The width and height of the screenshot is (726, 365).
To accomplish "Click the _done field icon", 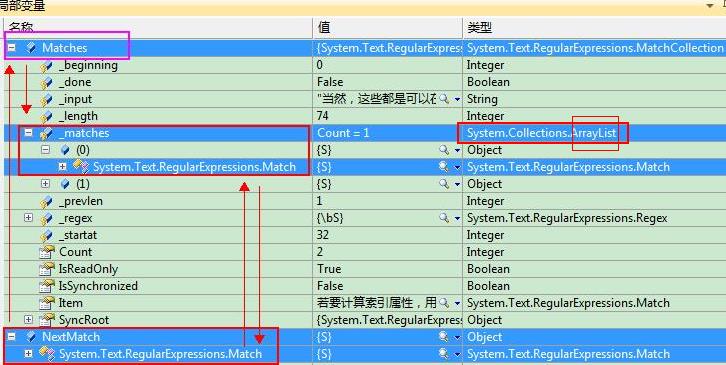I will coord(47,82).
